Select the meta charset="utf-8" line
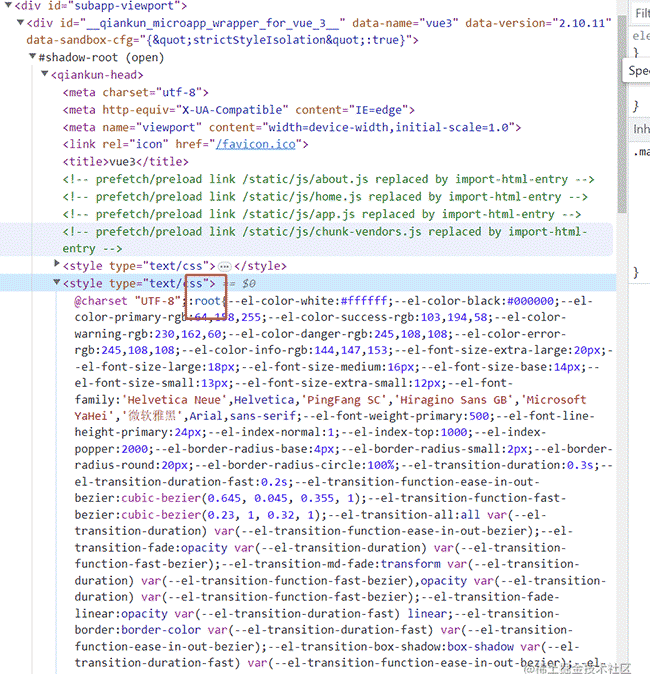The width and height of the screenshot is (650, 674). tap(136, 92)
